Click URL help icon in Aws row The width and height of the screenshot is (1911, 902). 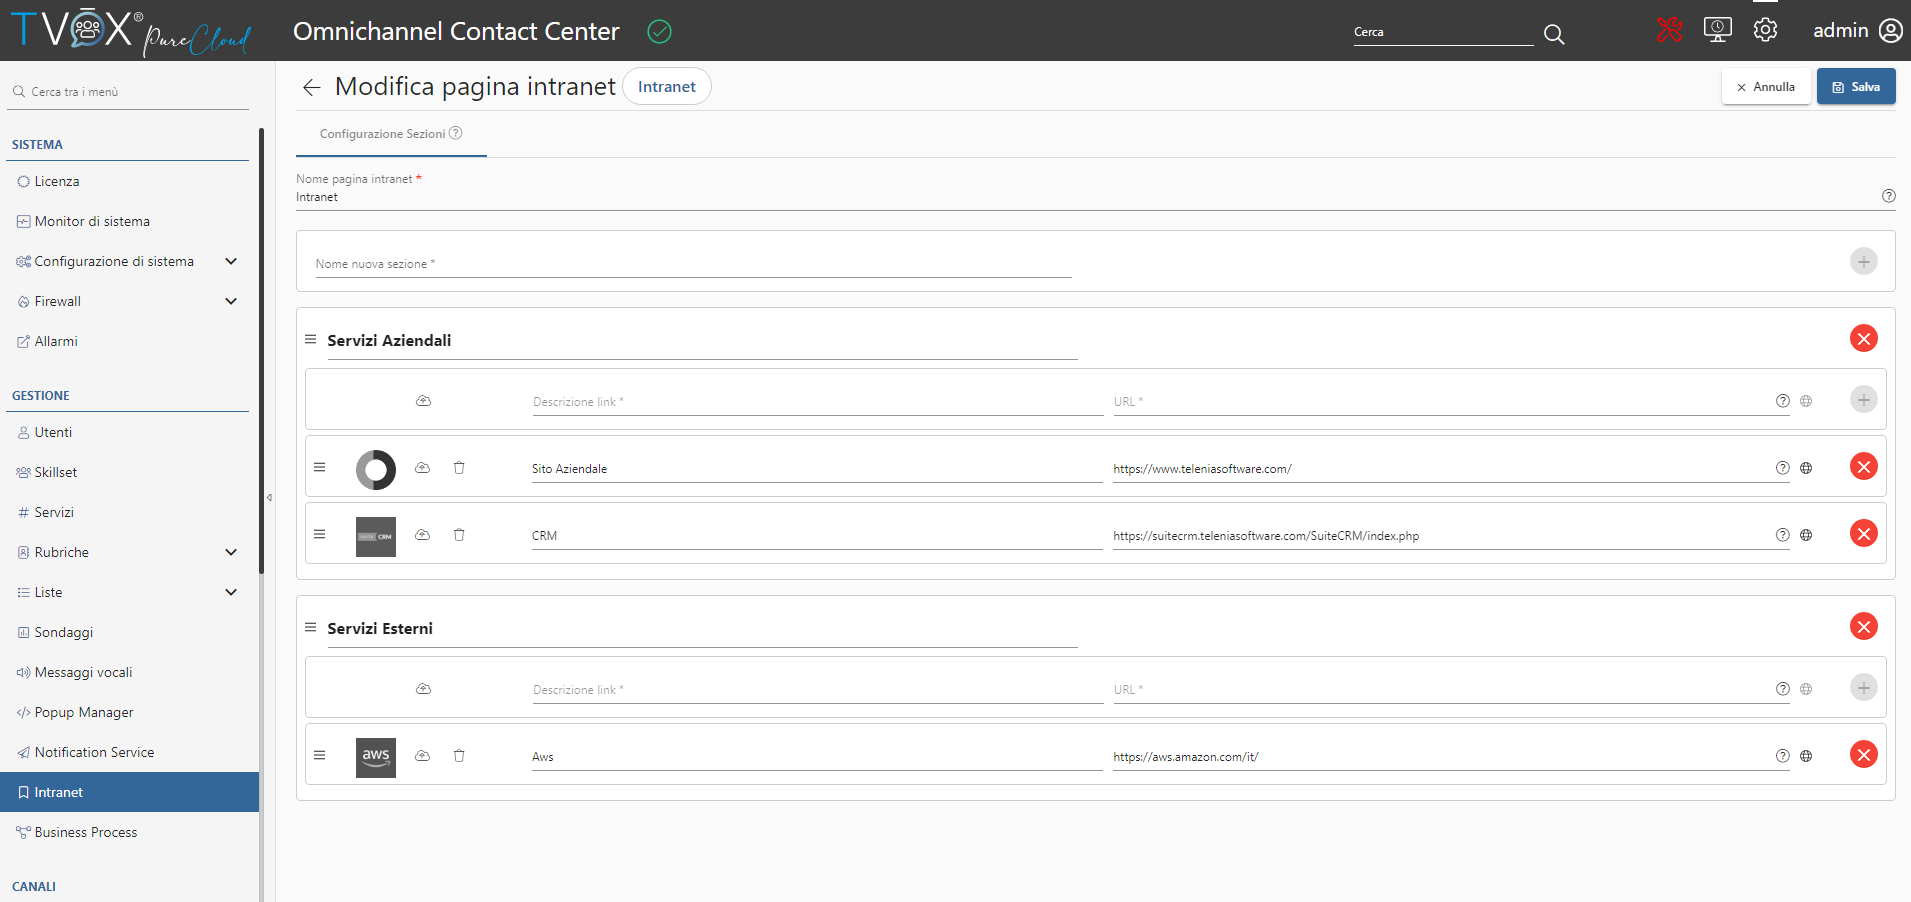1782,756
